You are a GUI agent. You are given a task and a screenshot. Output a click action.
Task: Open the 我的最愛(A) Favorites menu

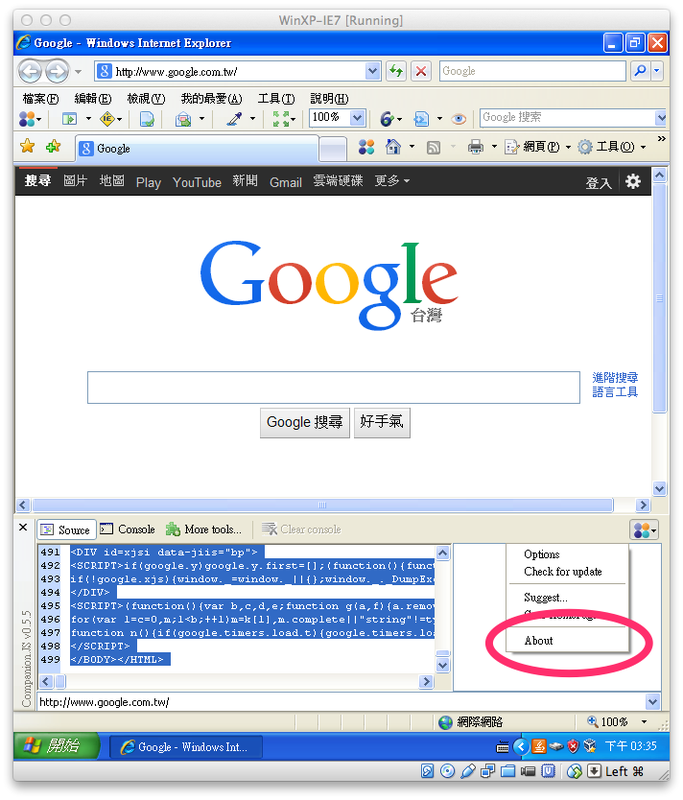(211, 98)
